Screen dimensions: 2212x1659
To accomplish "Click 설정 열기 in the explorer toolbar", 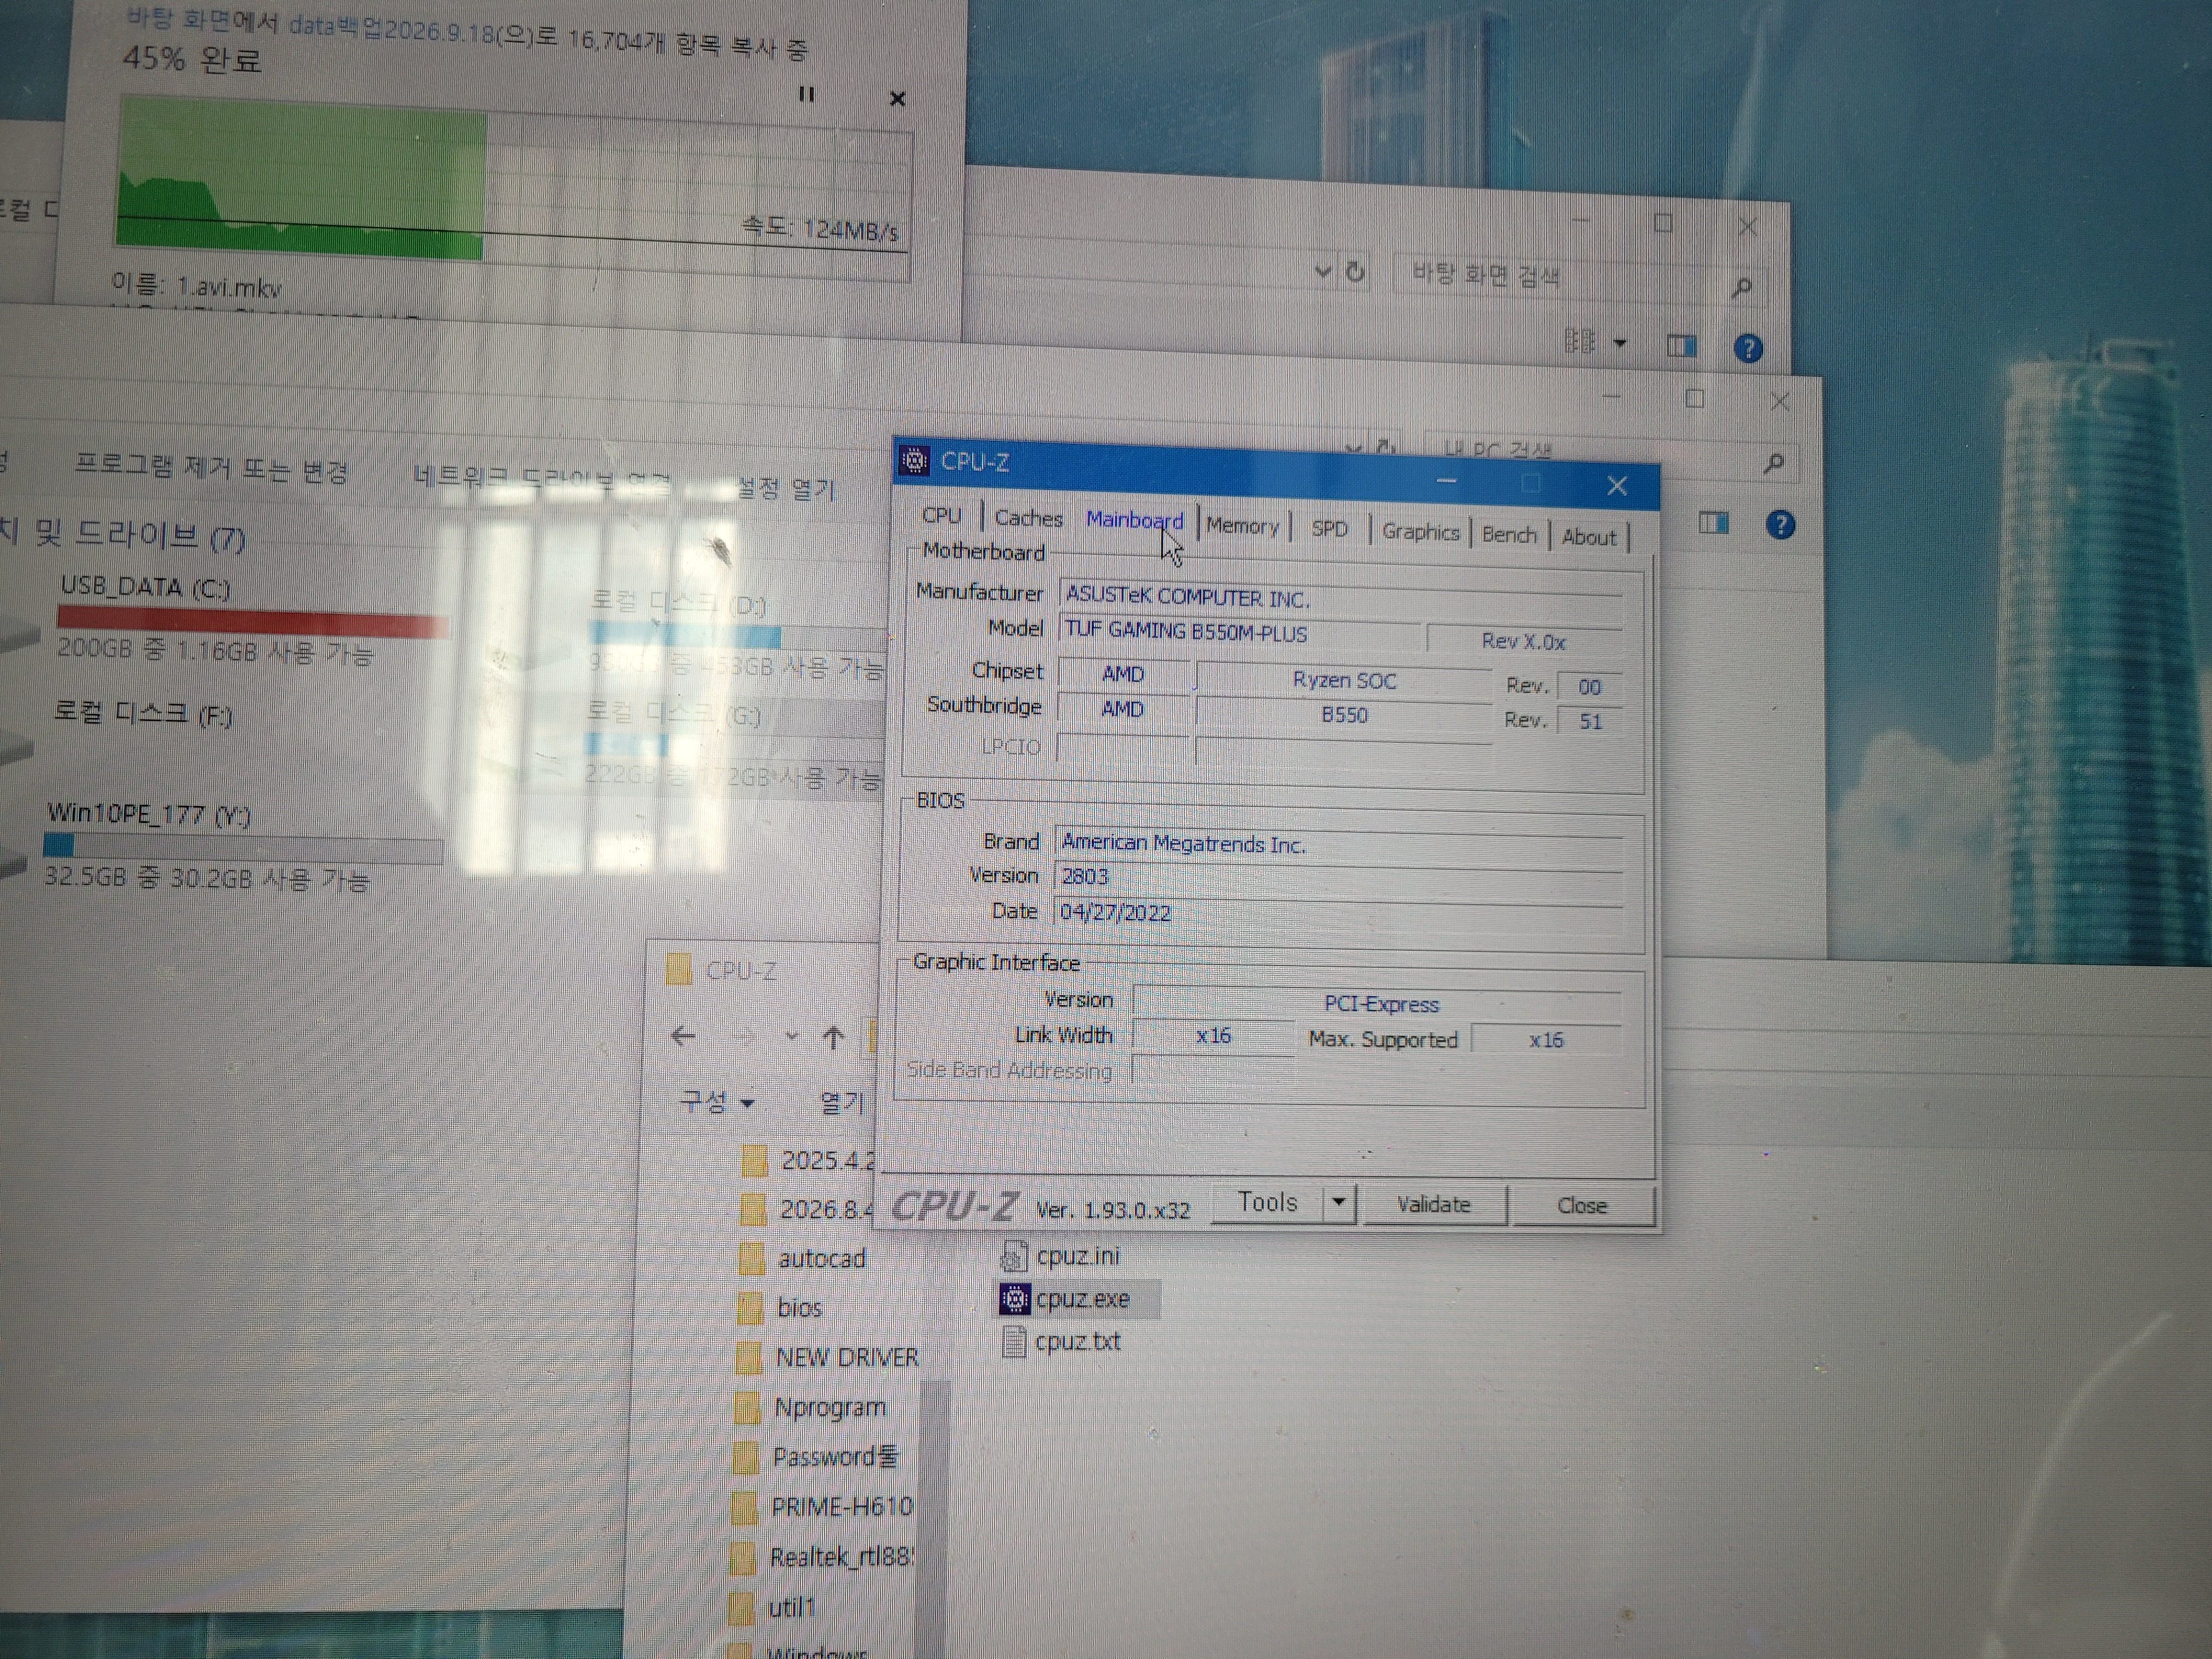I will (x=785, y=488).
